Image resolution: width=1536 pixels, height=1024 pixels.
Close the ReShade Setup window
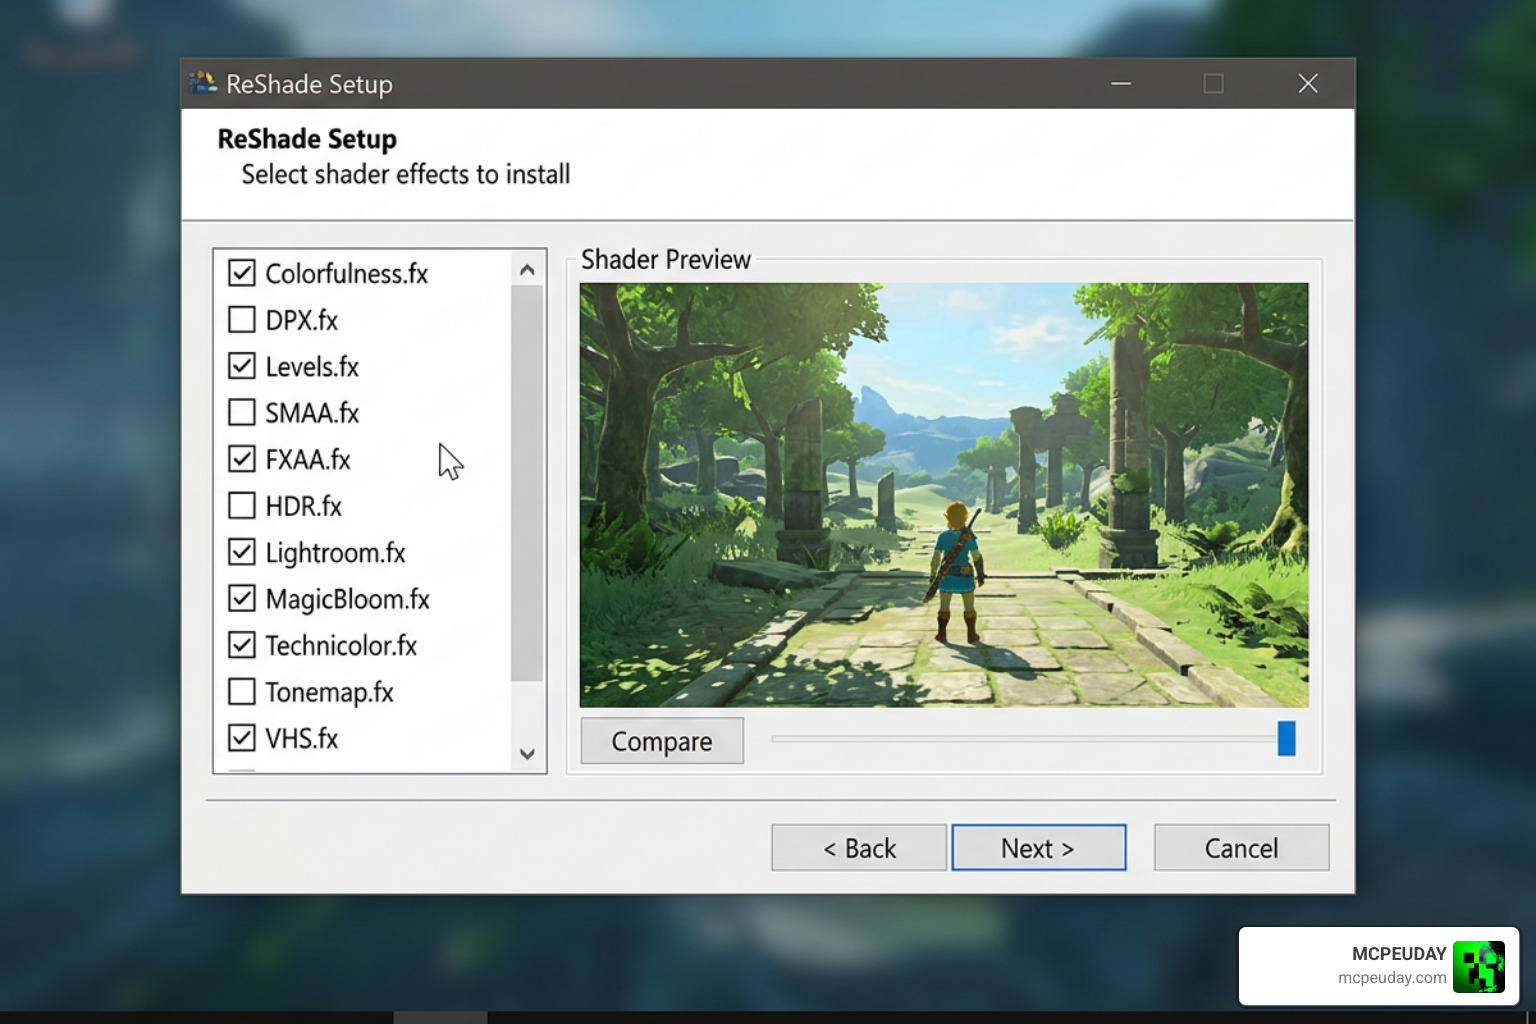1308,83
